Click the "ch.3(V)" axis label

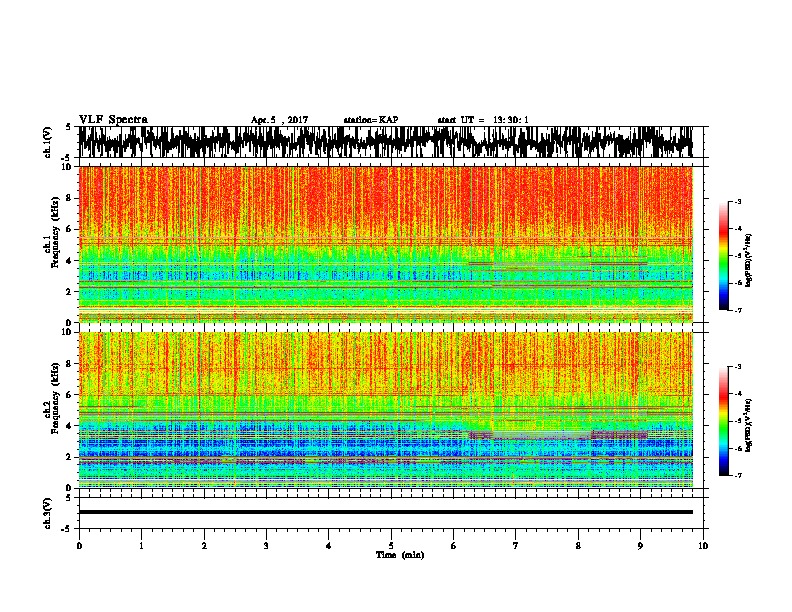click(x=48, y=513)
